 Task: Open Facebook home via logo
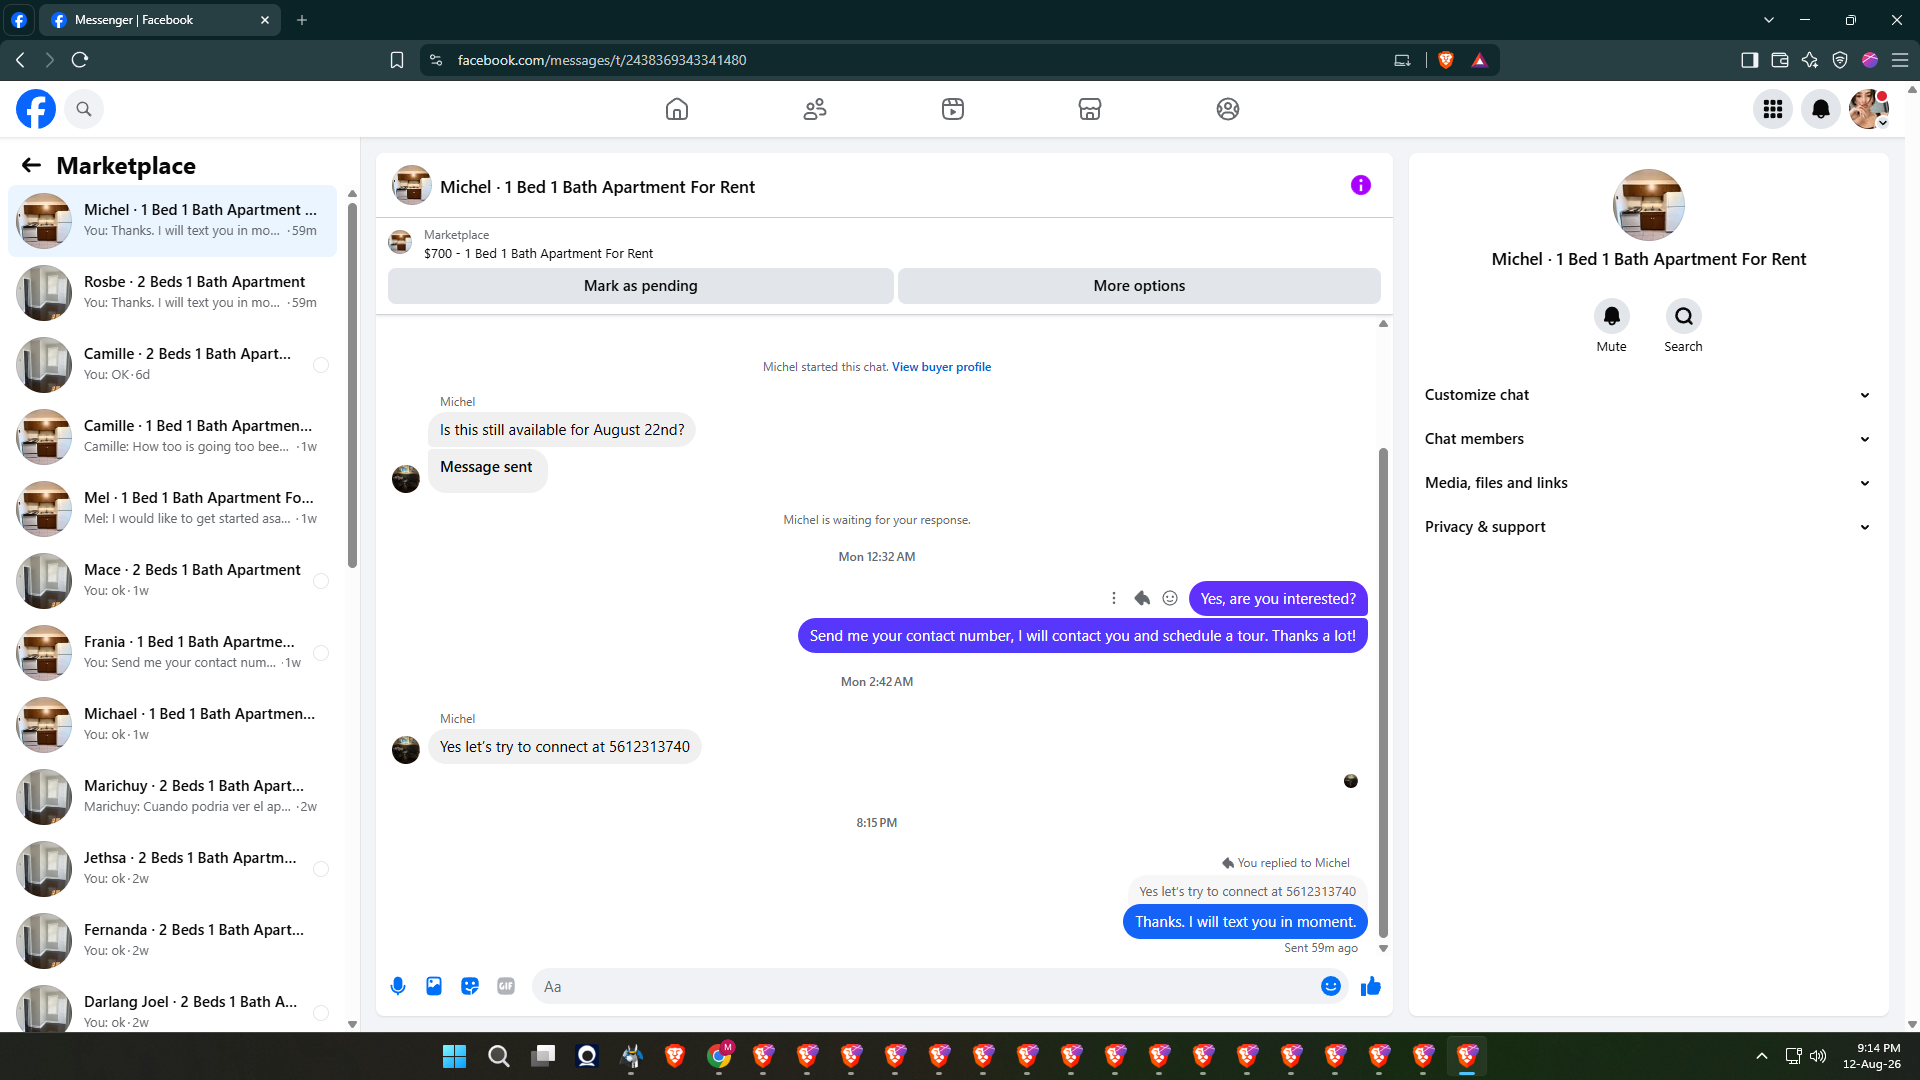(x=36, y=109)
